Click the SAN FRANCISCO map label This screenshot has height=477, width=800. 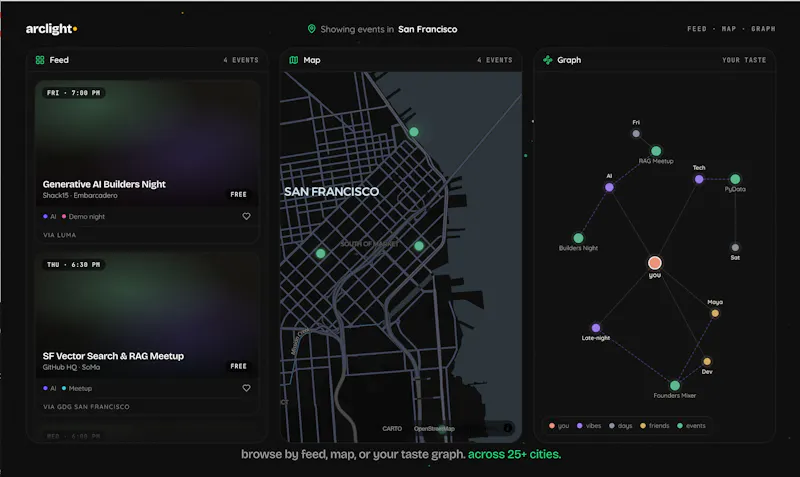(331, 192)
